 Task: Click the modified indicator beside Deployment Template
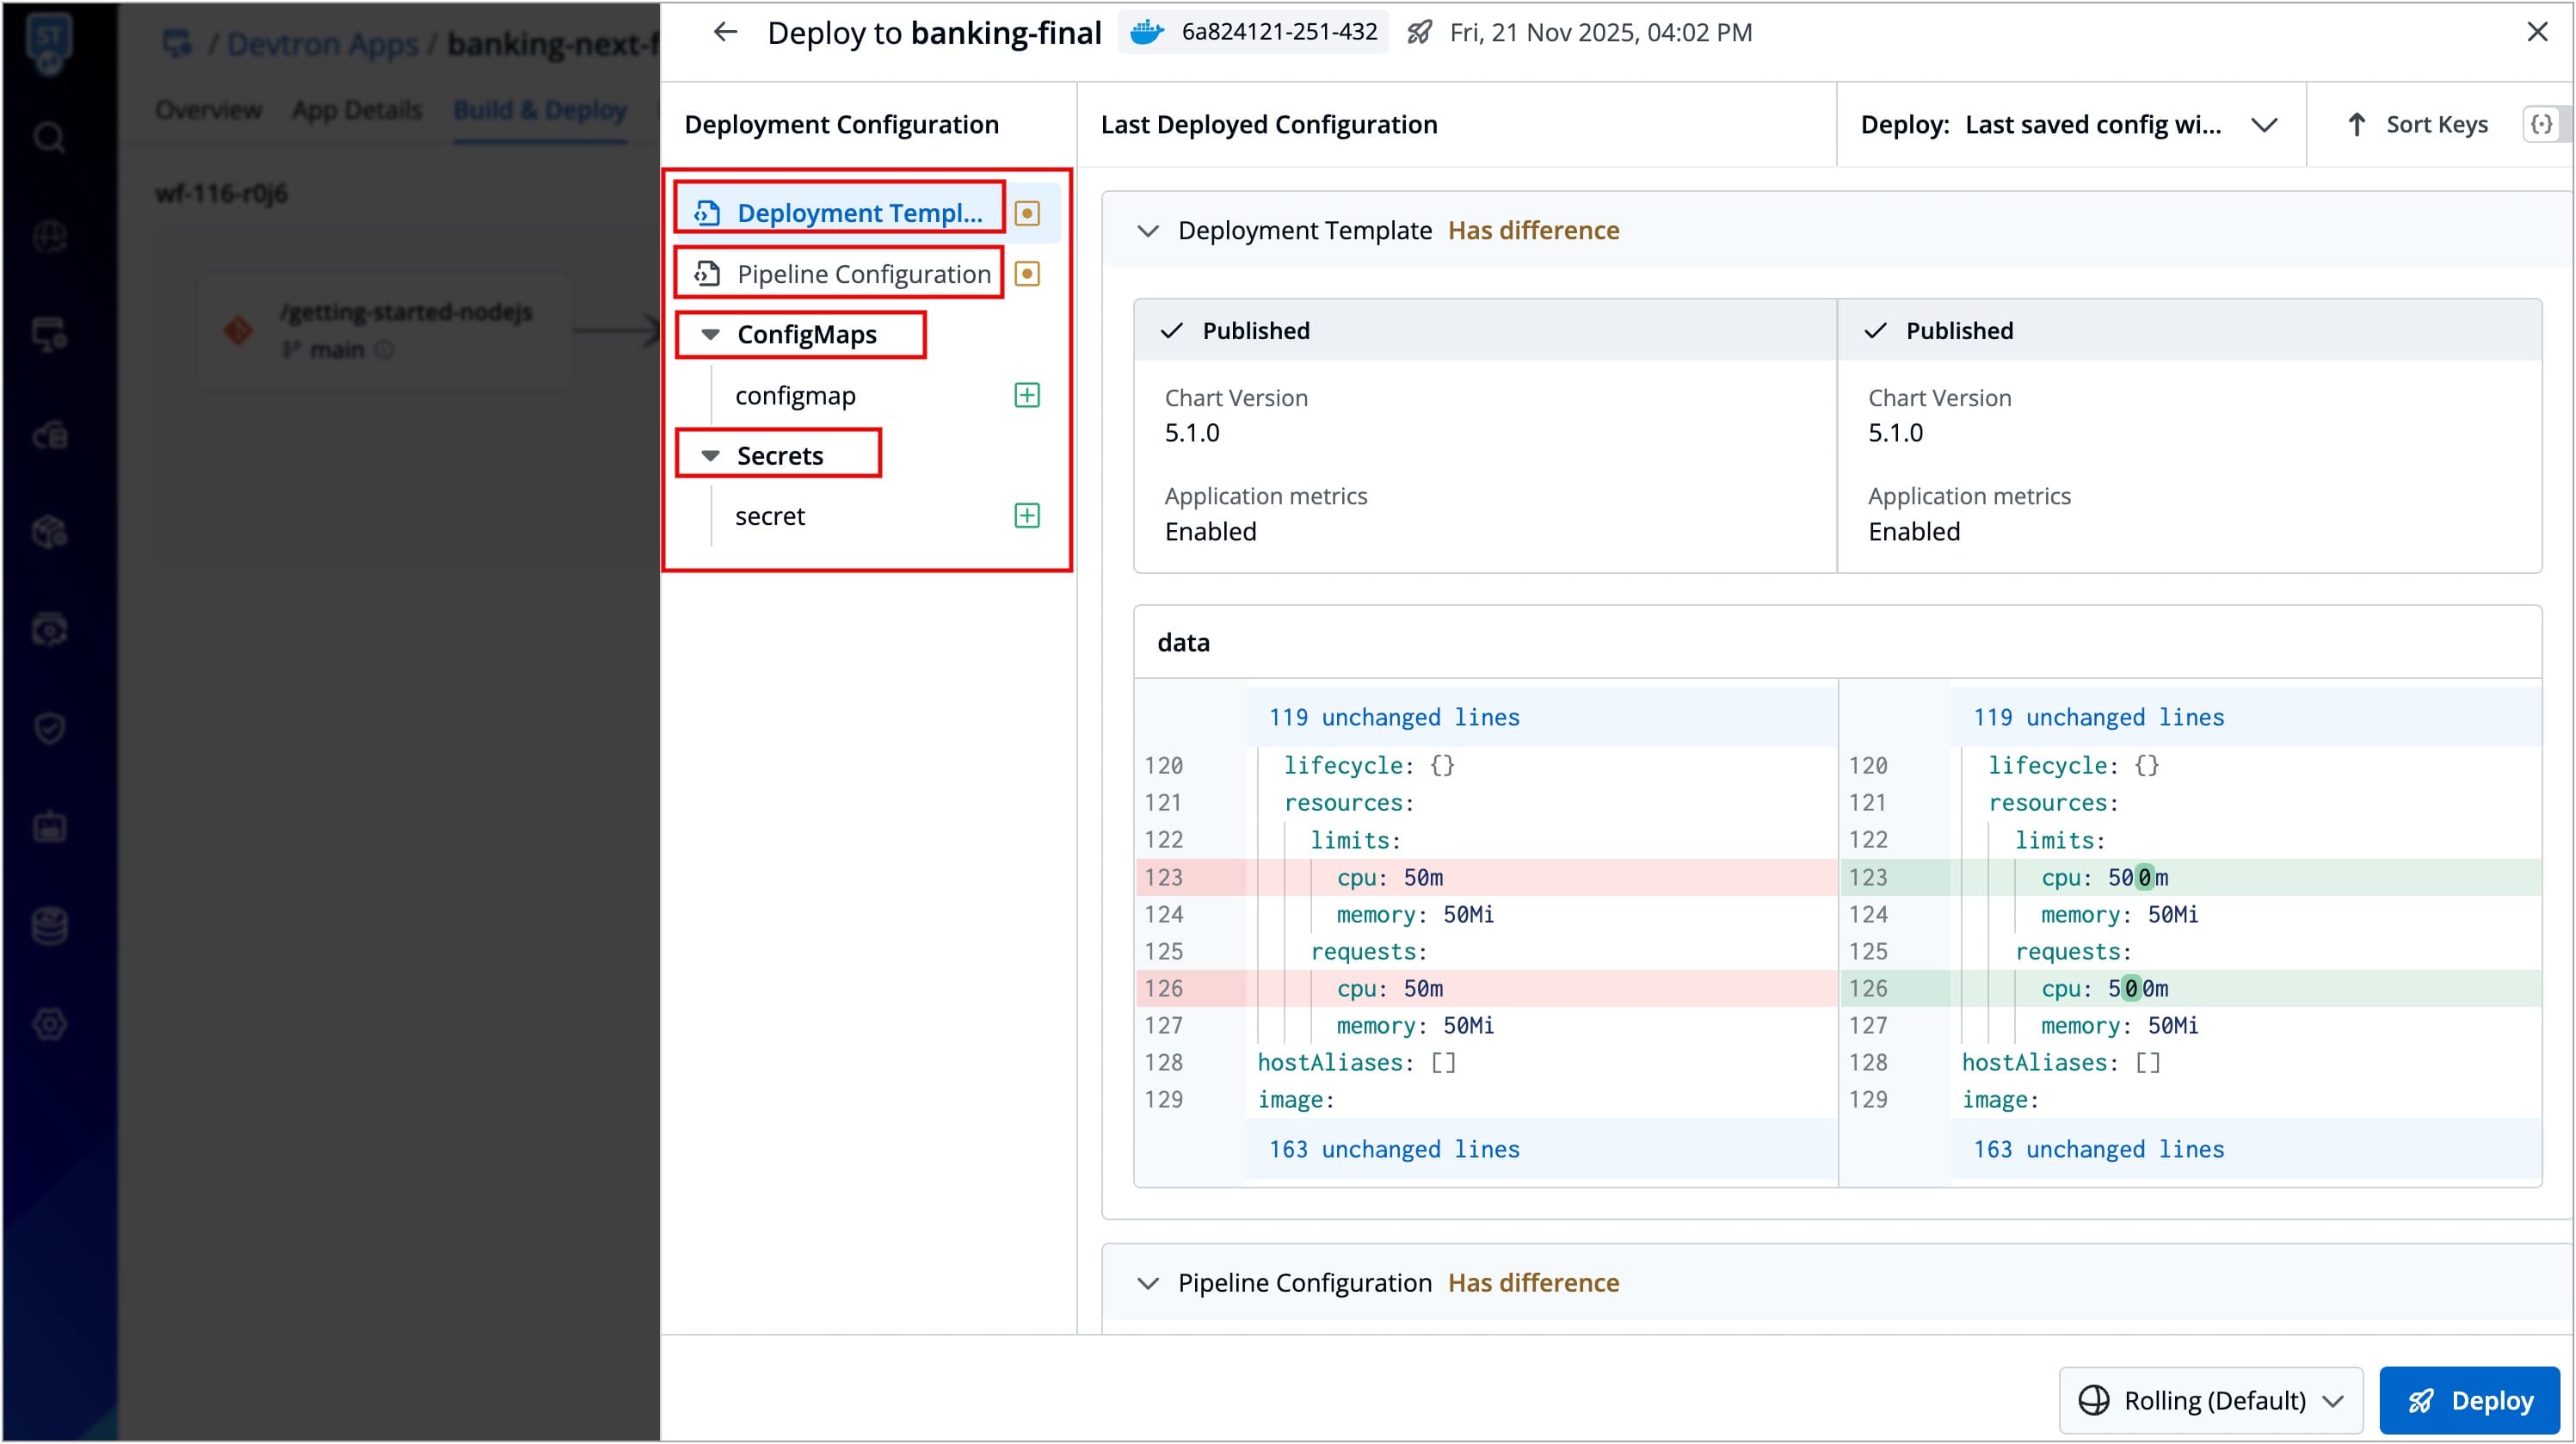1027,213
